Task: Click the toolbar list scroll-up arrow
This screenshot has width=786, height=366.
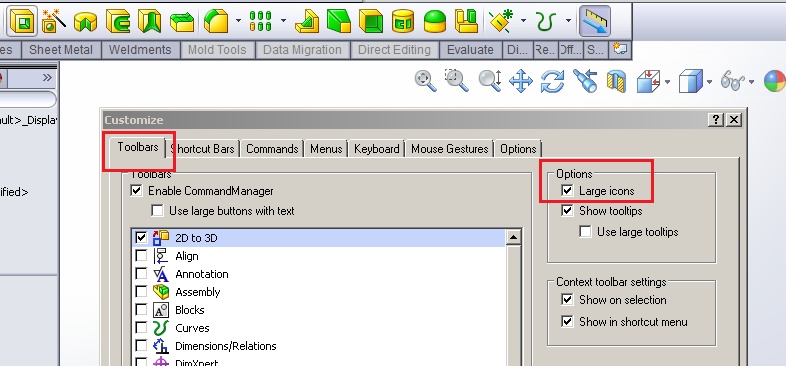Action: [x=513, y=237]
